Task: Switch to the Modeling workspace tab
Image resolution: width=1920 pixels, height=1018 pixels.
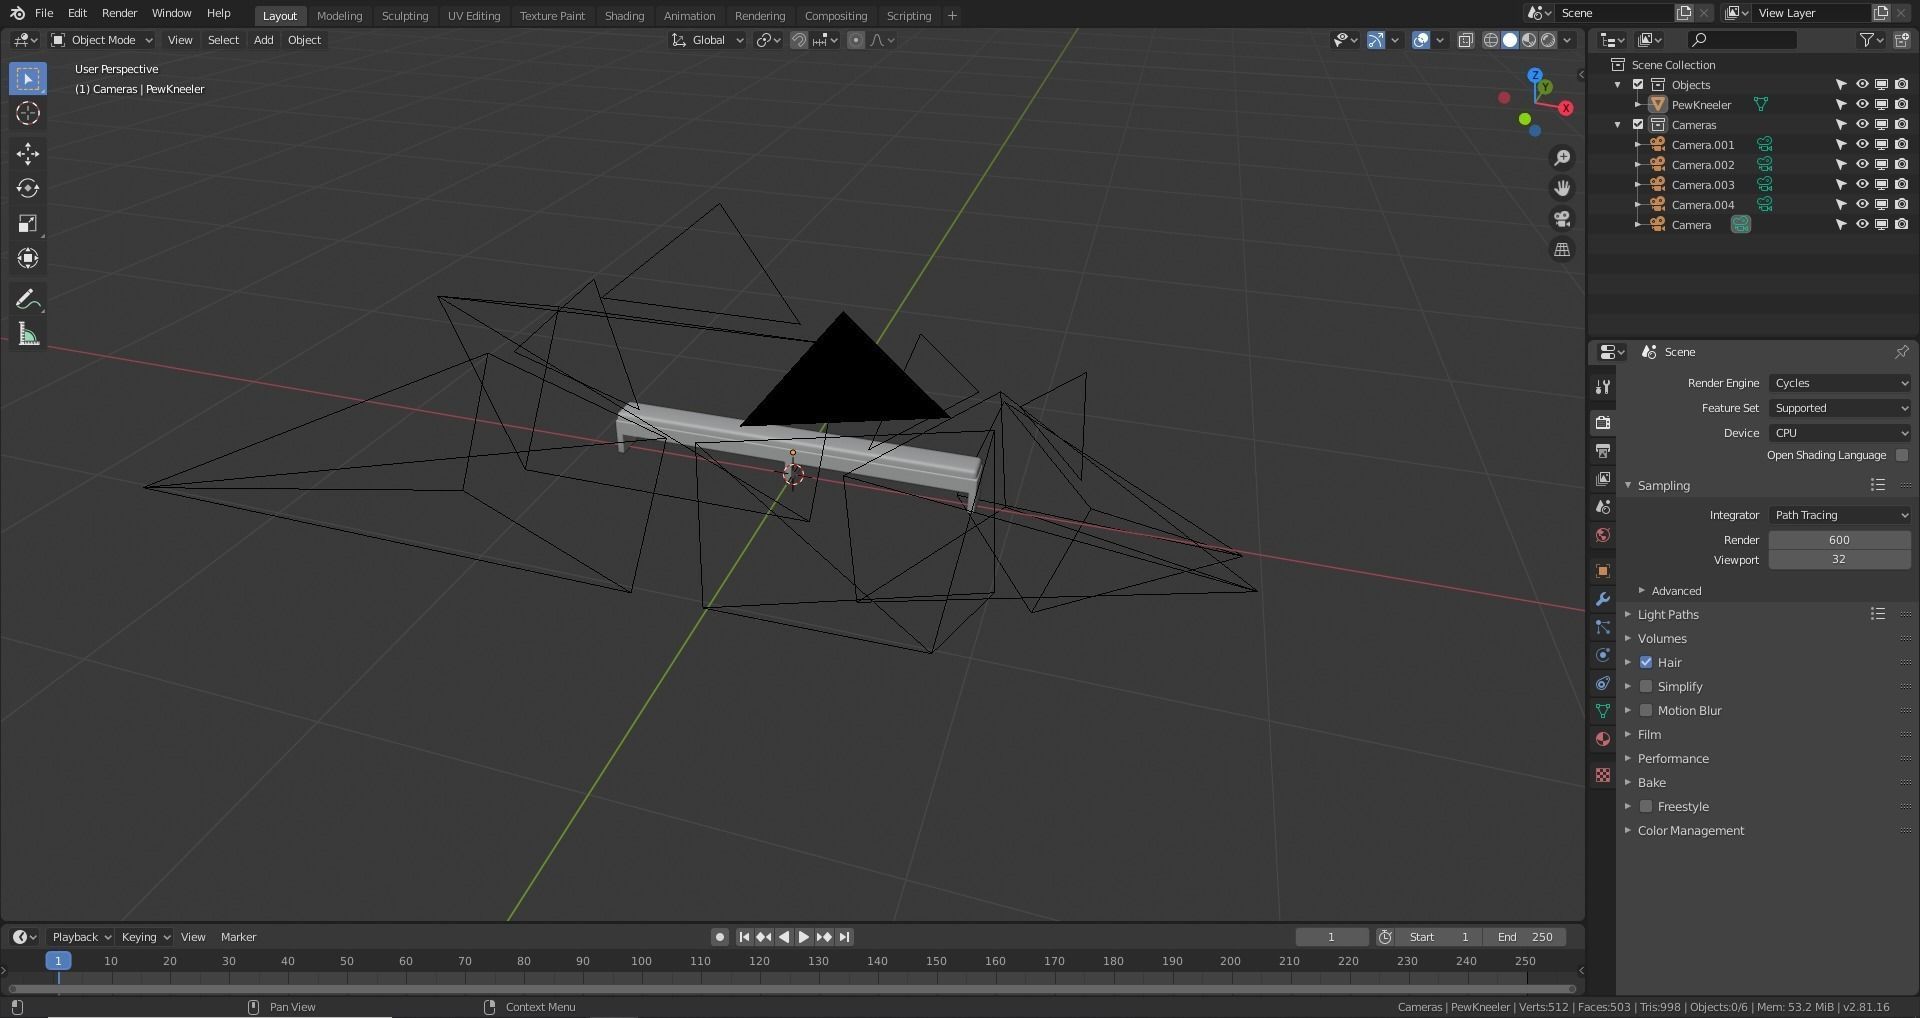Action: pyautogui.click(x=339, y=16)
